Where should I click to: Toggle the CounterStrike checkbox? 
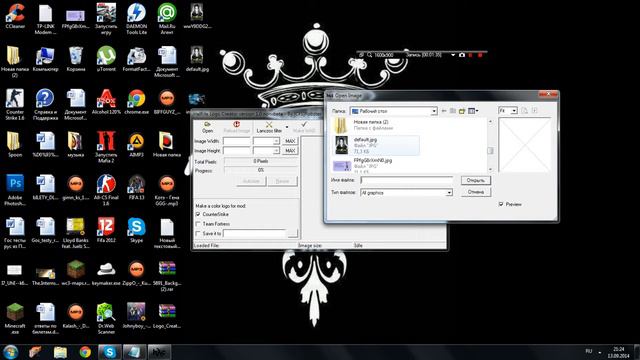pyautogui.click(x=198, y=214)
